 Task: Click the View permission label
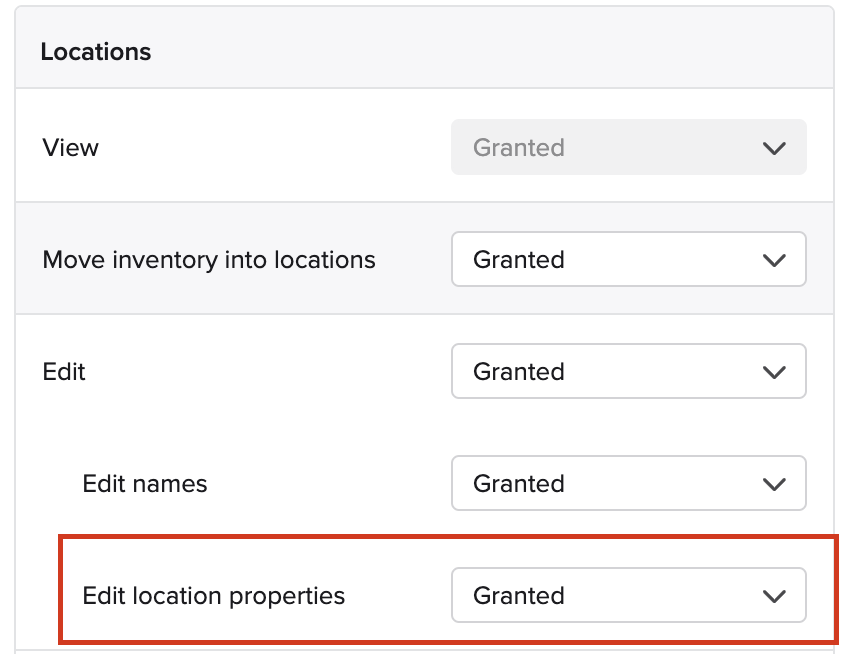pos(71,148)
